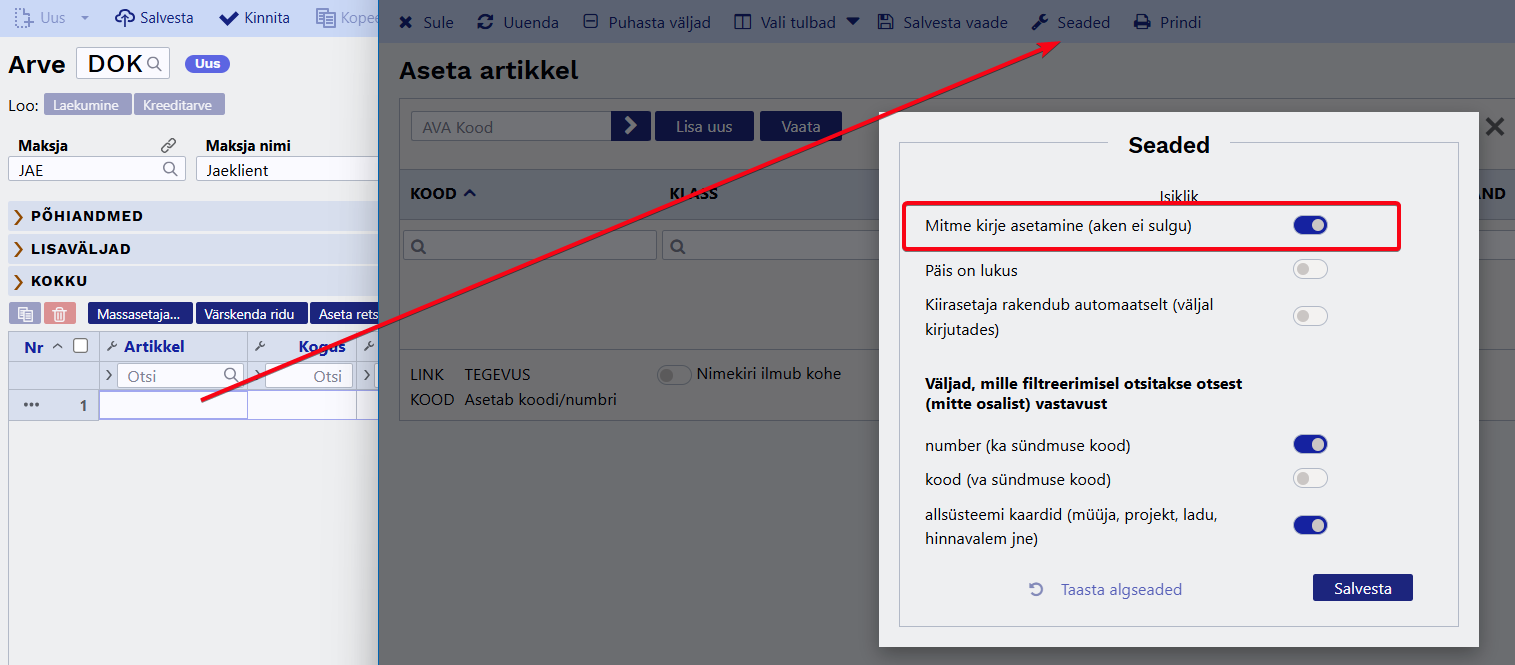Tick the select-all checkbox in Nr column

click(x=81, y=346)
